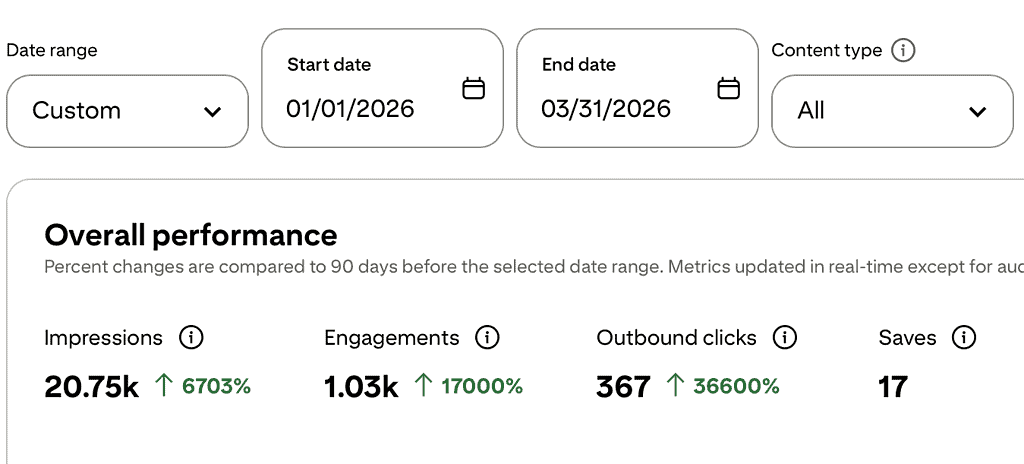Open the End date calendar picker icon
Viewport: 1024px width, 464px height.
click(x=729, y=89)
